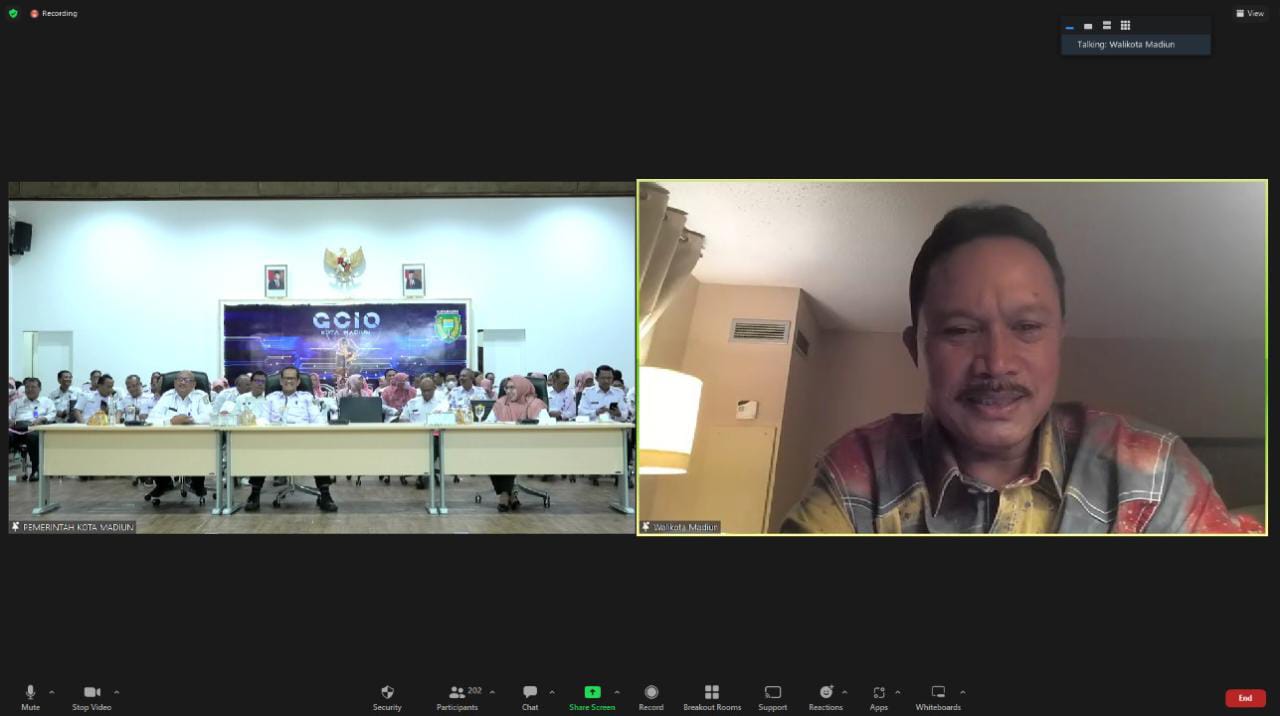End the meeting

pos(1245,698)
